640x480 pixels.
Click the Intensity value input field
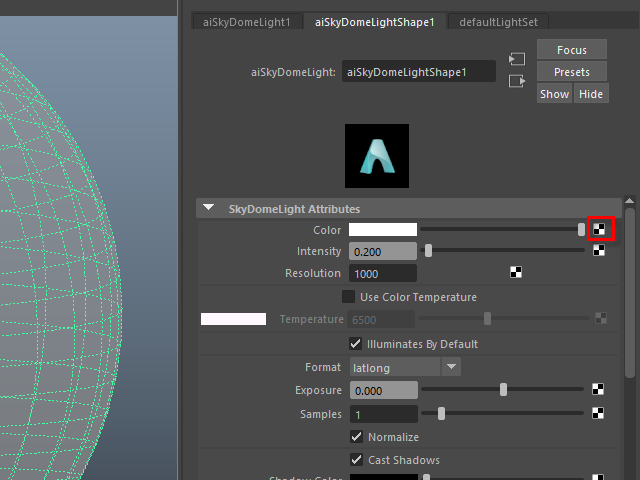(382, 251)
